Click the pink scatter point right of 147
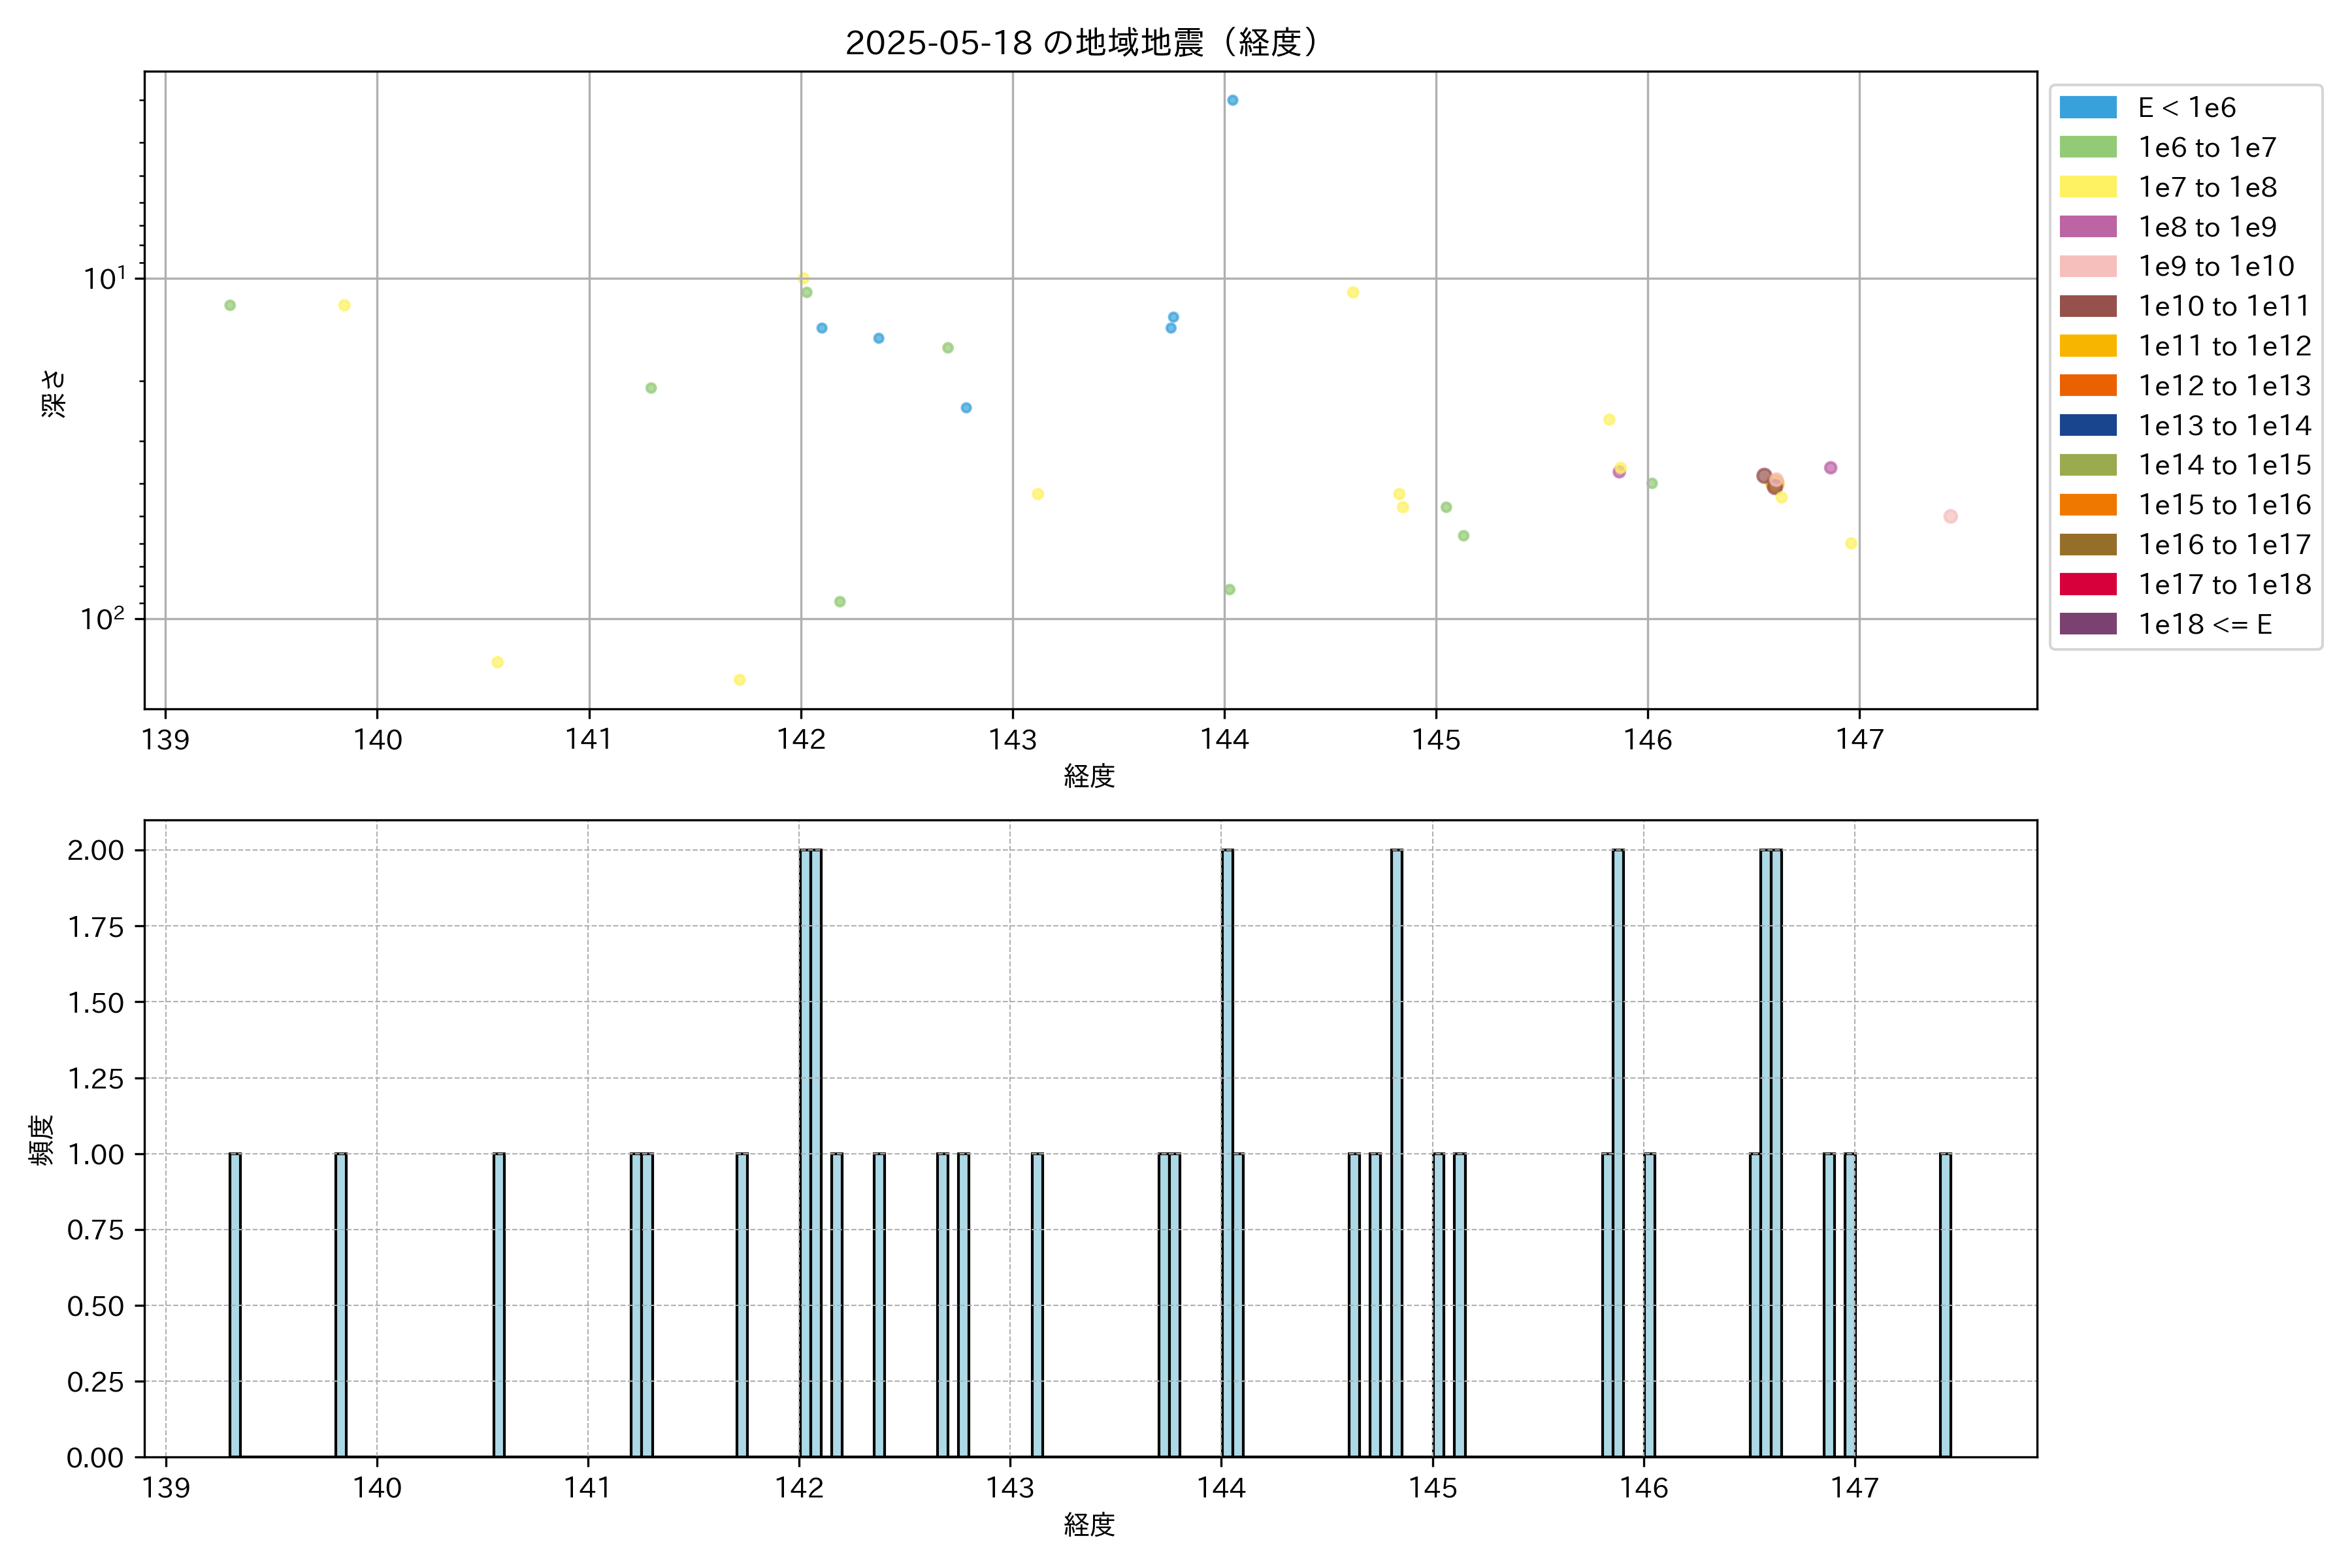The image size is (2352, 1568). click(x=1950, y=516)
